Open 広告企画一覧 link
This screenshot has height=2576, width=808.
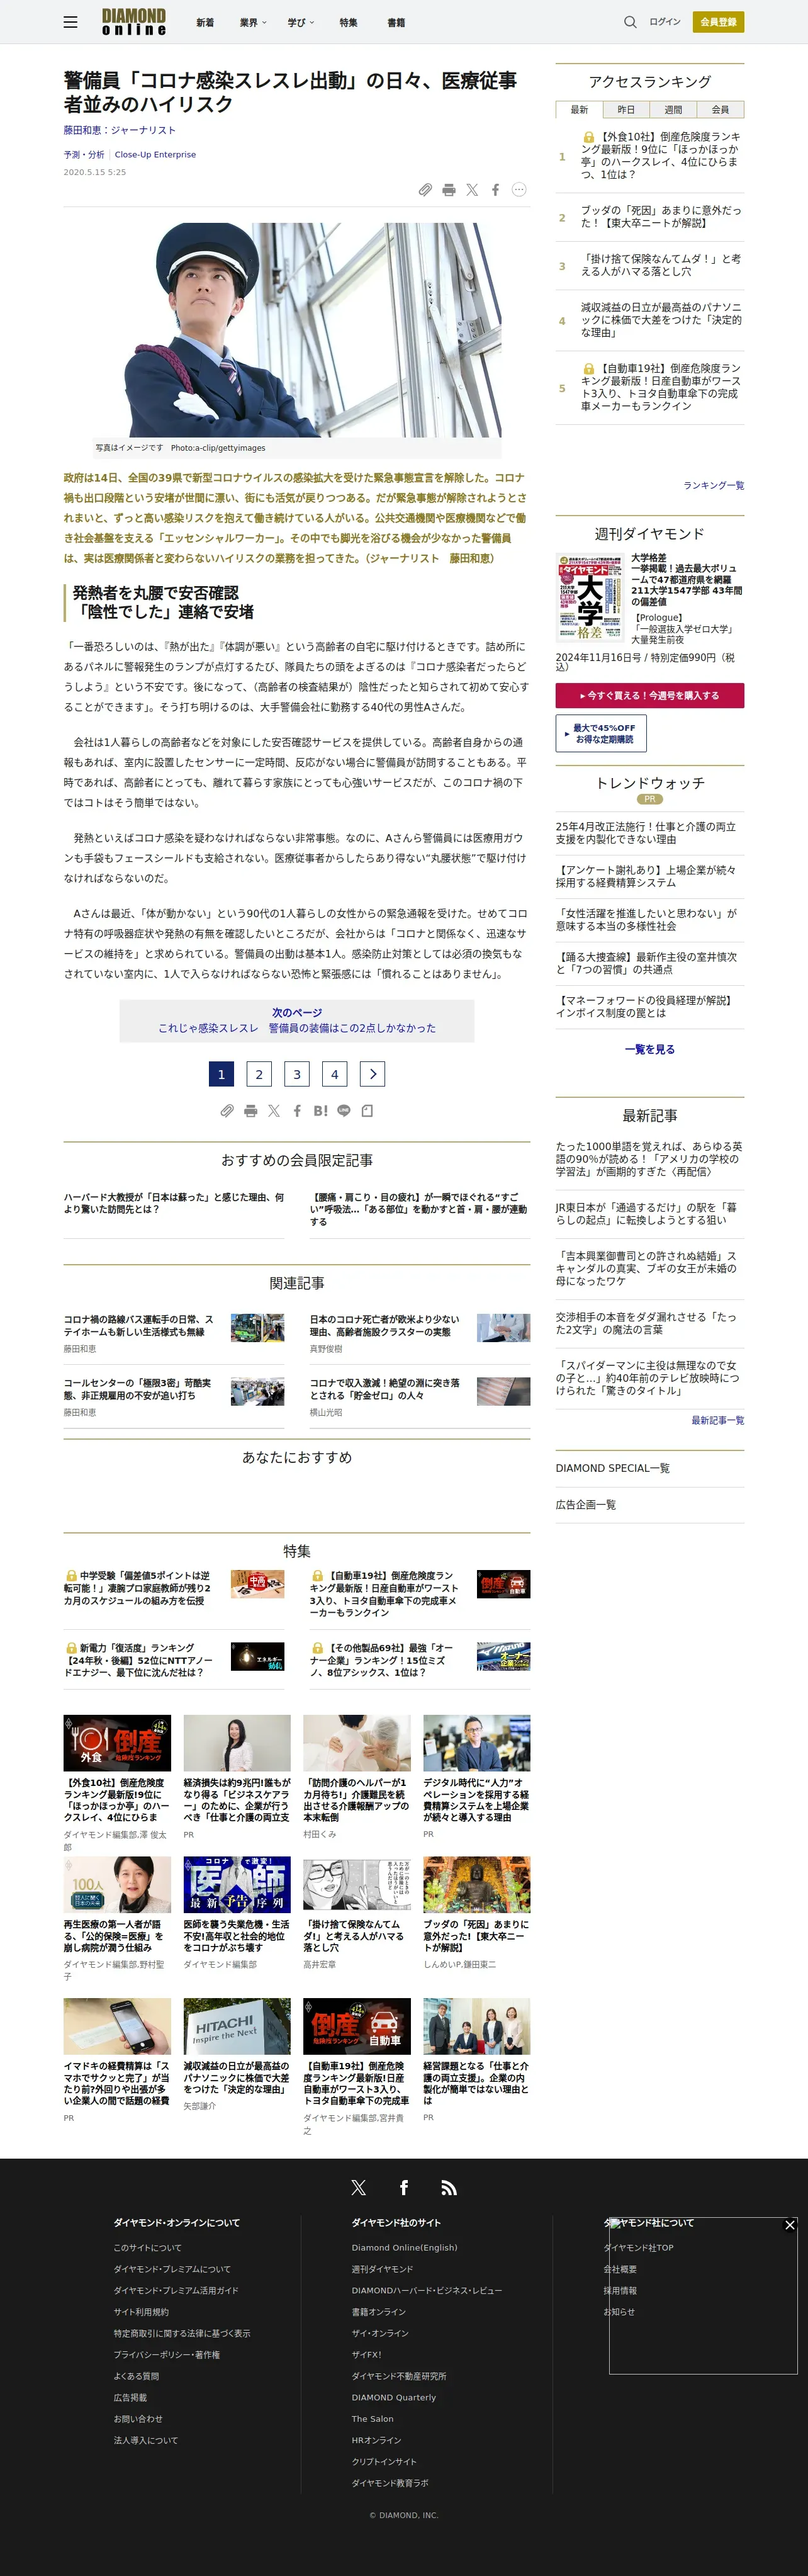click(x=586, y=1504)
